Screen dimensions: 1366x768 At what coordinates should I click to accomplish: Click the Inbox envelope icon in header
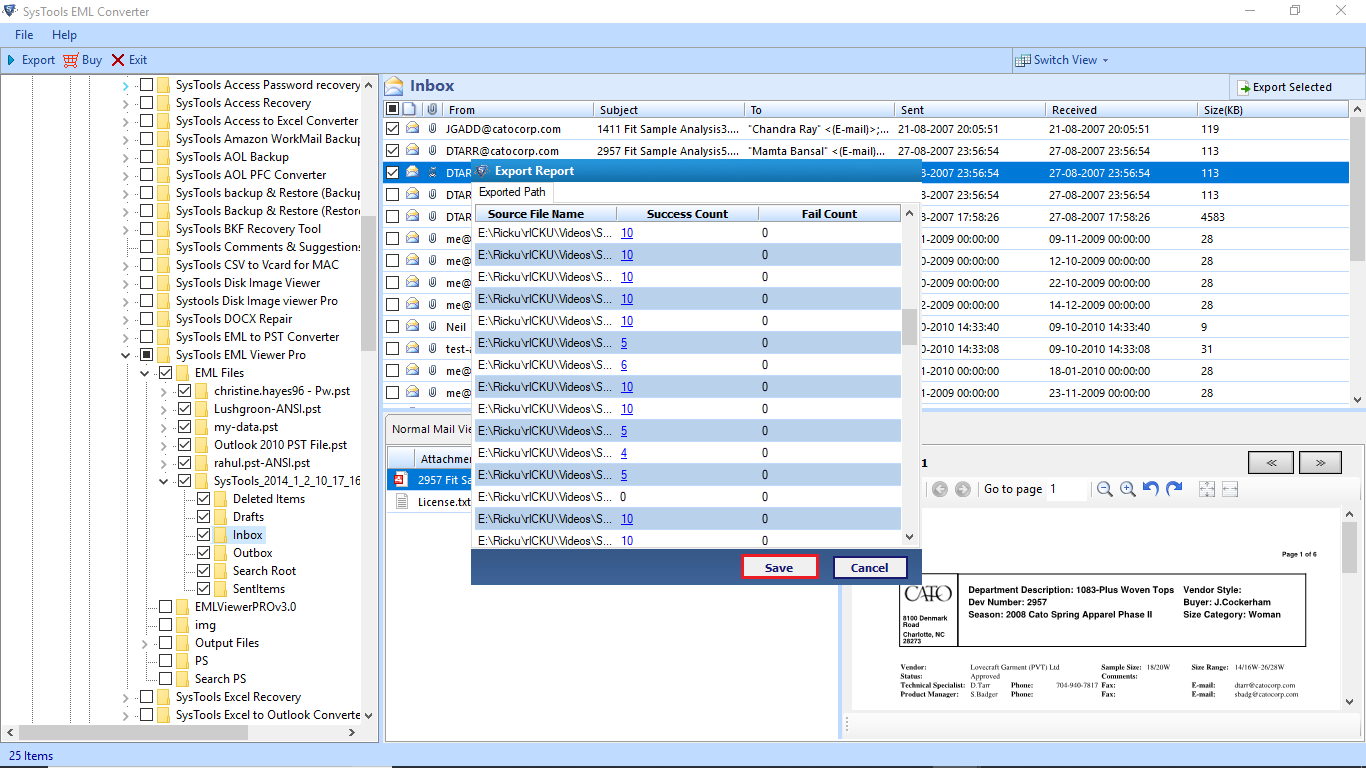394,86
